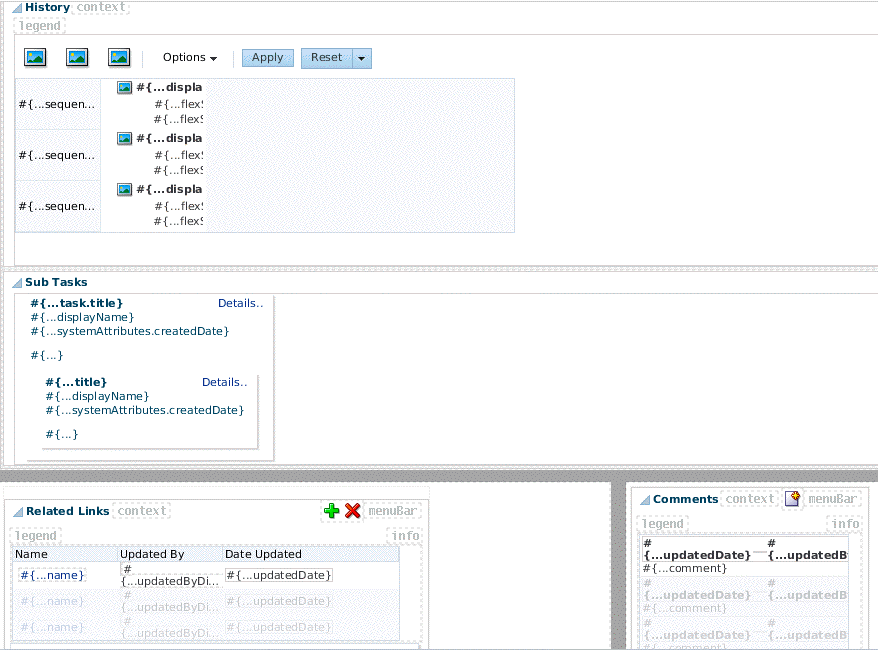The height and width of the screenshot is (650, 878).
Task: Click the second image icon in History toolbar
Action: (78, 58)
